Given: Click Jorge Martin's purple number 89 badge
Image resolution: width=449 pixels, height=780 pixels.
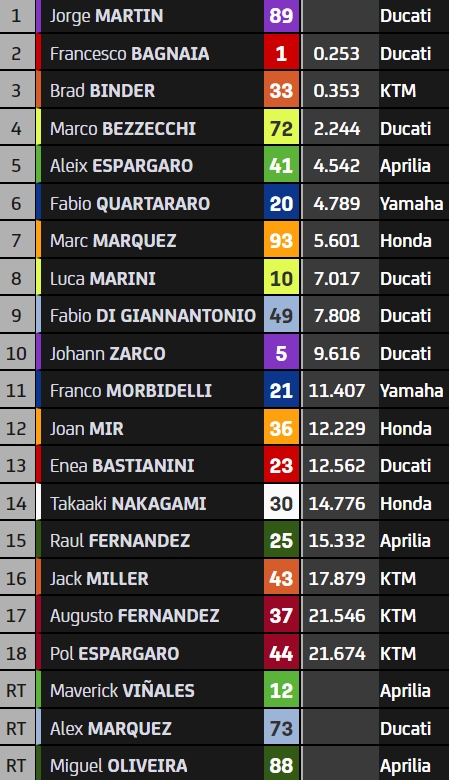Looking at the screenshot, I should (x=281, y=16).
